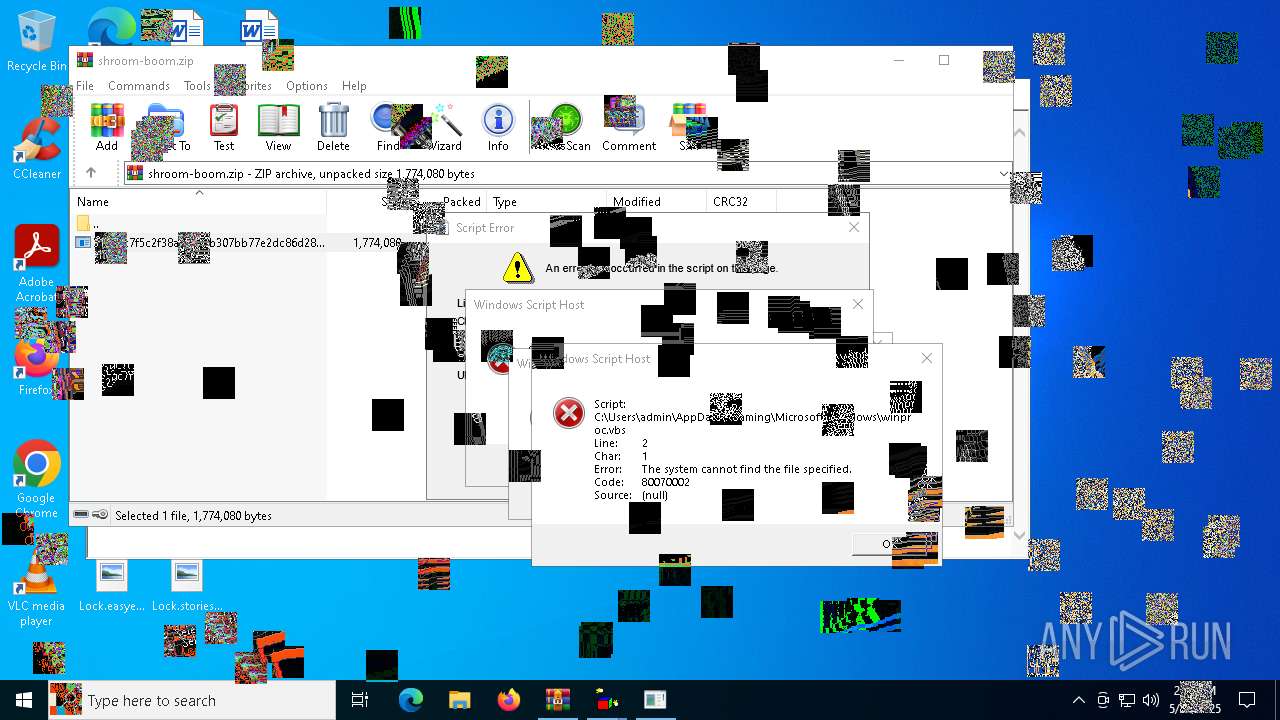Click the Find icon in WinRAR toolbar

click(388, 127)
